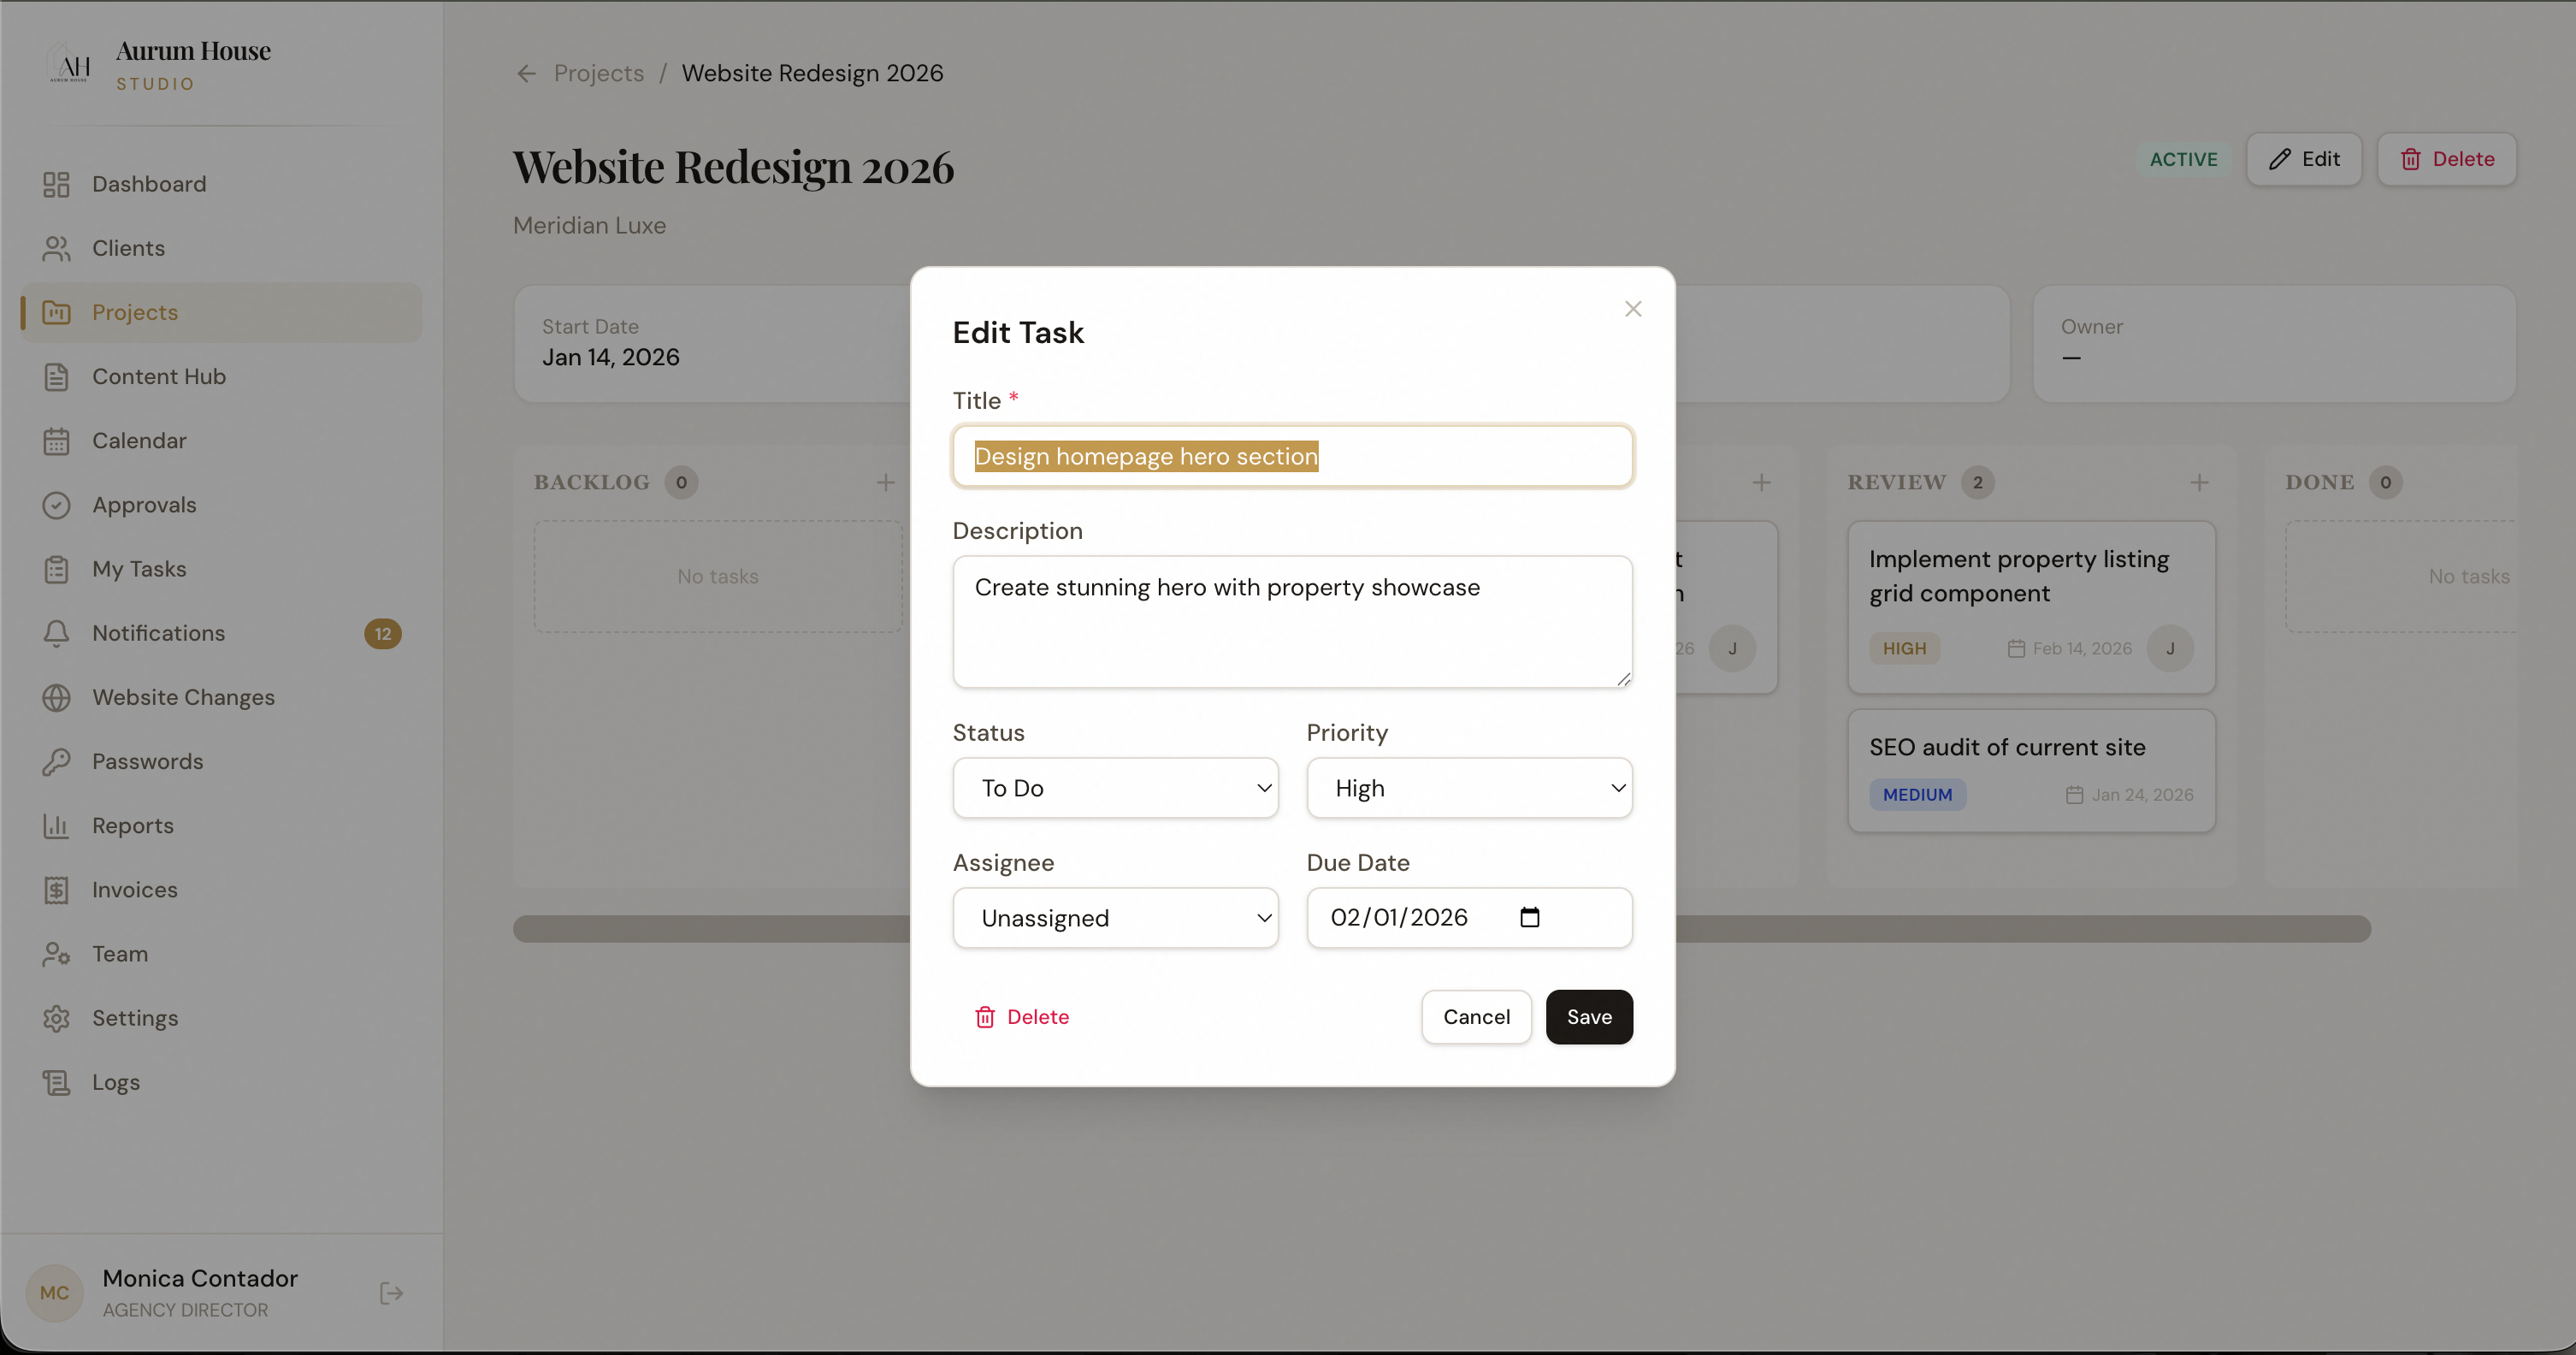This screenshot has height=1355, width=2576.
Task: Open the SEO audit of current site card
Action: tap(2030, 770)
